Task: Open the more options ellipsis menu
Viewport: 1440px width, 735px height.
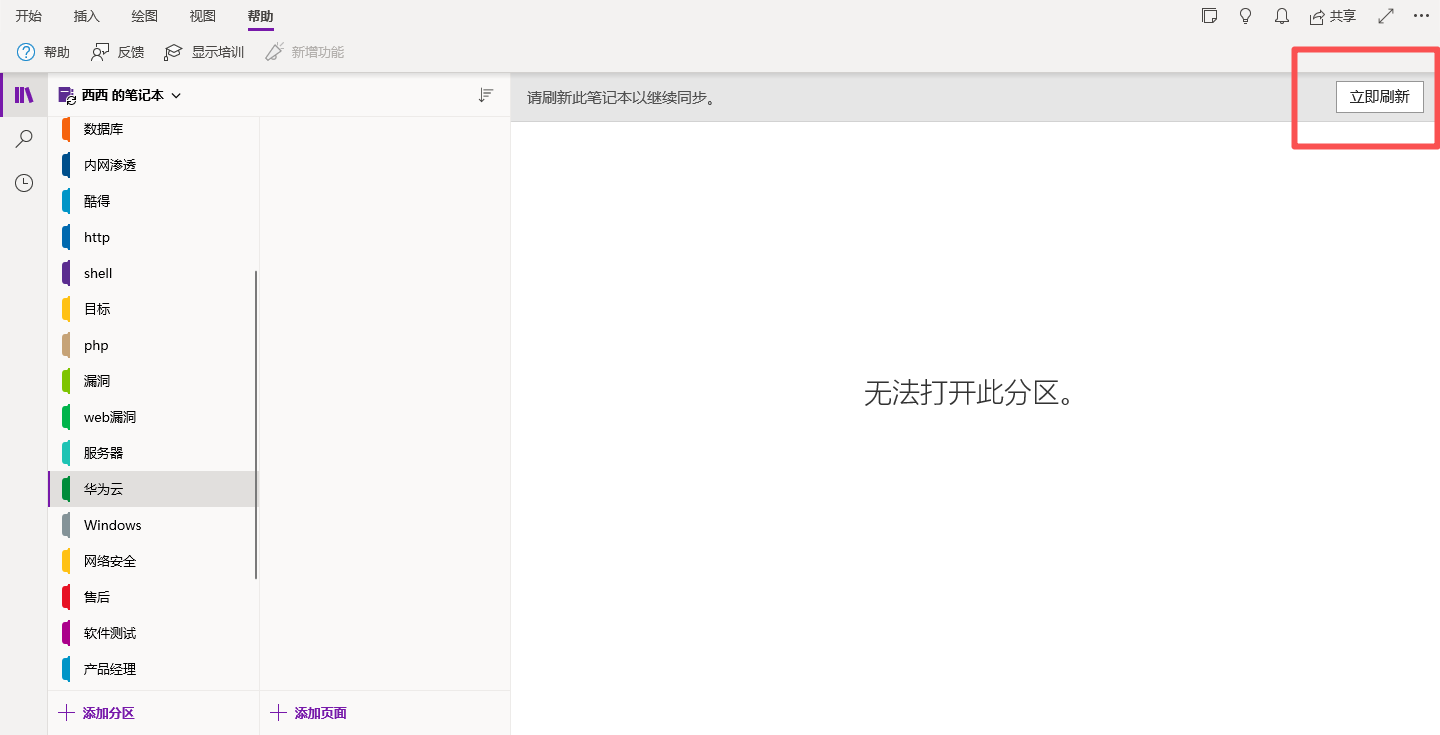Action: [x=1421, y=16]
